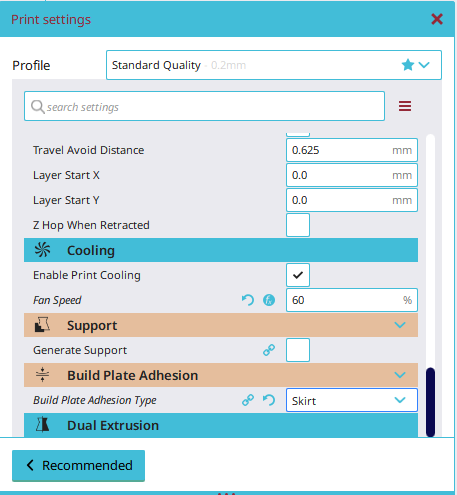Open the Skirt adhesion type dropdown
Screen dimensions: 457x495
pos(352,400)
